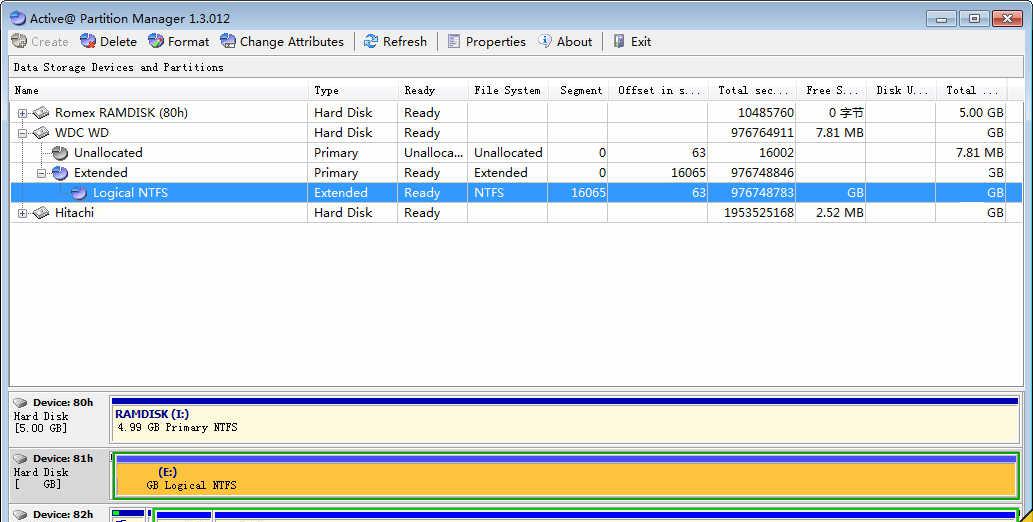Expand the Romex RAMDISK tree node
1033x522 pixels.
22,113
